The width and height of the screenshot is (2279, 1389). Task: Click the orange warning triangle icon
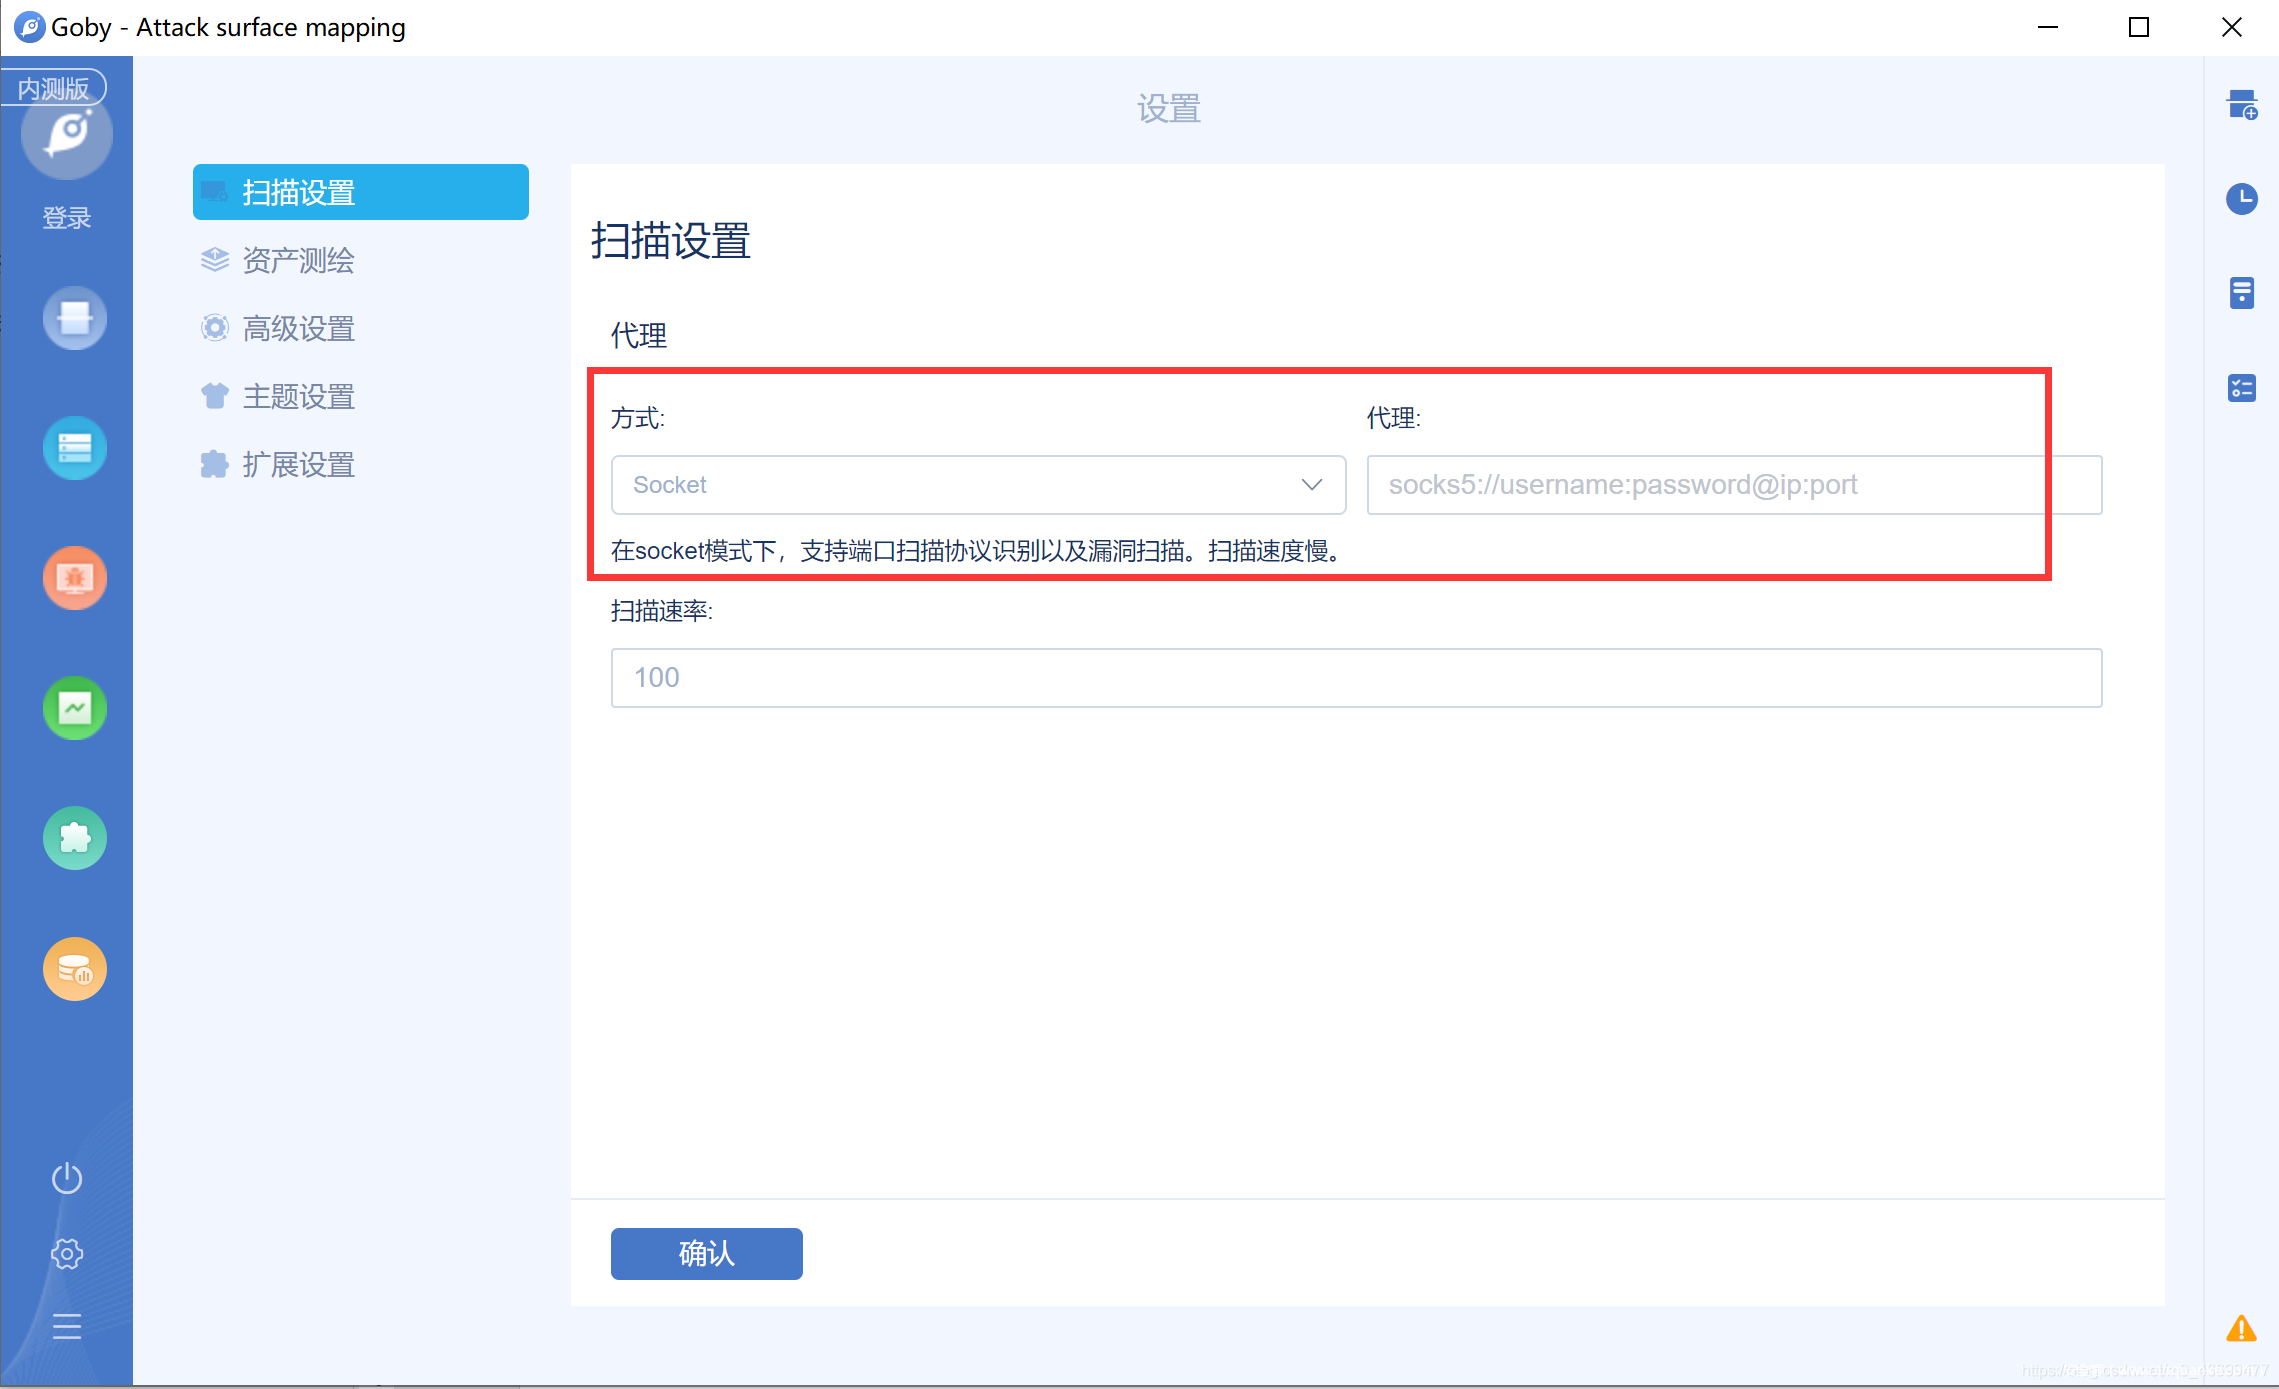[x=2241, y=1328]
